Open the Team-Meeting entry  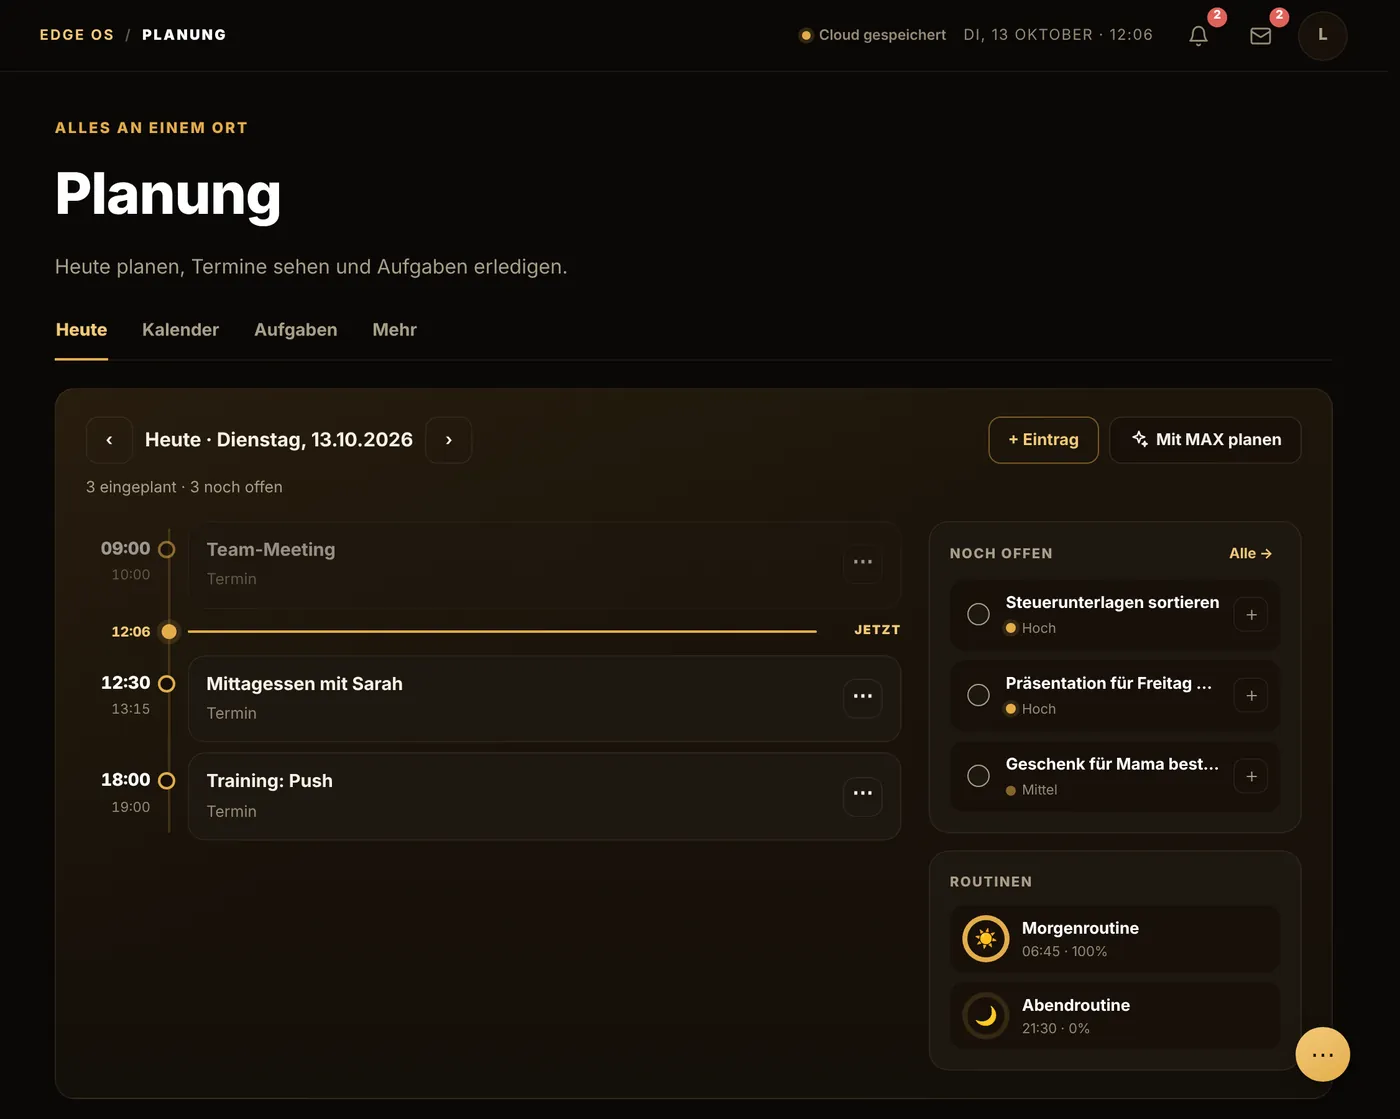[x=544, y=564]
